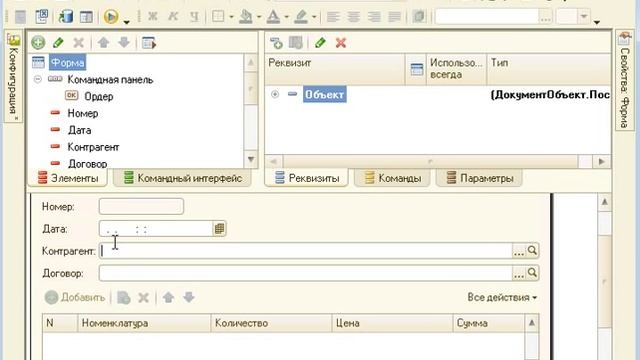Edit the selected form element with the pencil

58,42
